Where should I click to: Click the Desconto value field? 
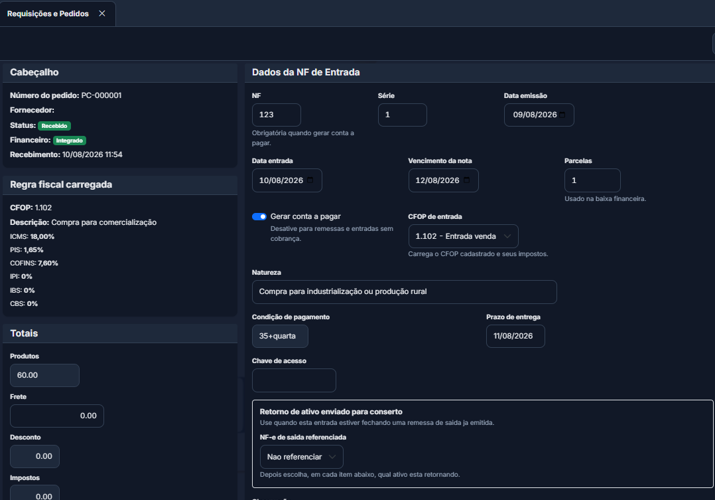point(35,456)
